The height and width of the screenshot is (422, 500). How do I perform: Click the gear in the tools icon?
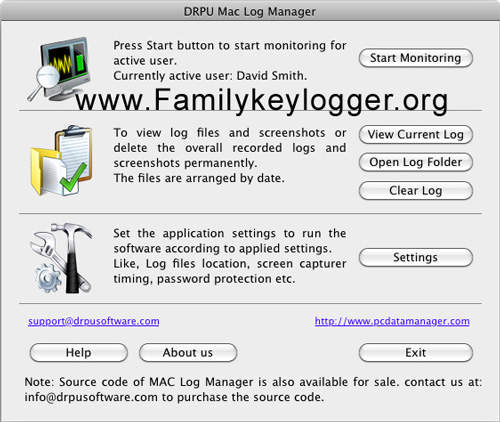(48, 278)
